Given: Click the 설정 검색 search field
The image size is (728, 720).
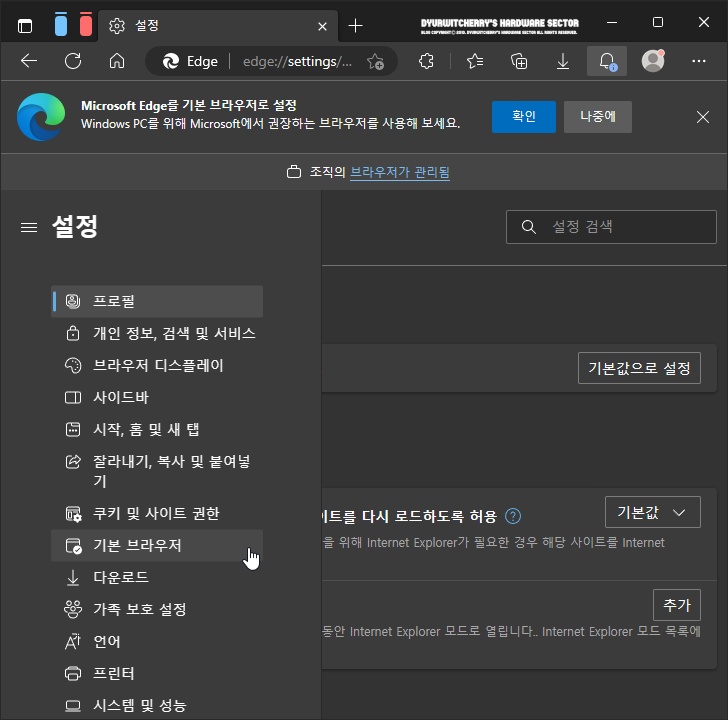Looking at the screenshot, I should (x=611, y=227).
